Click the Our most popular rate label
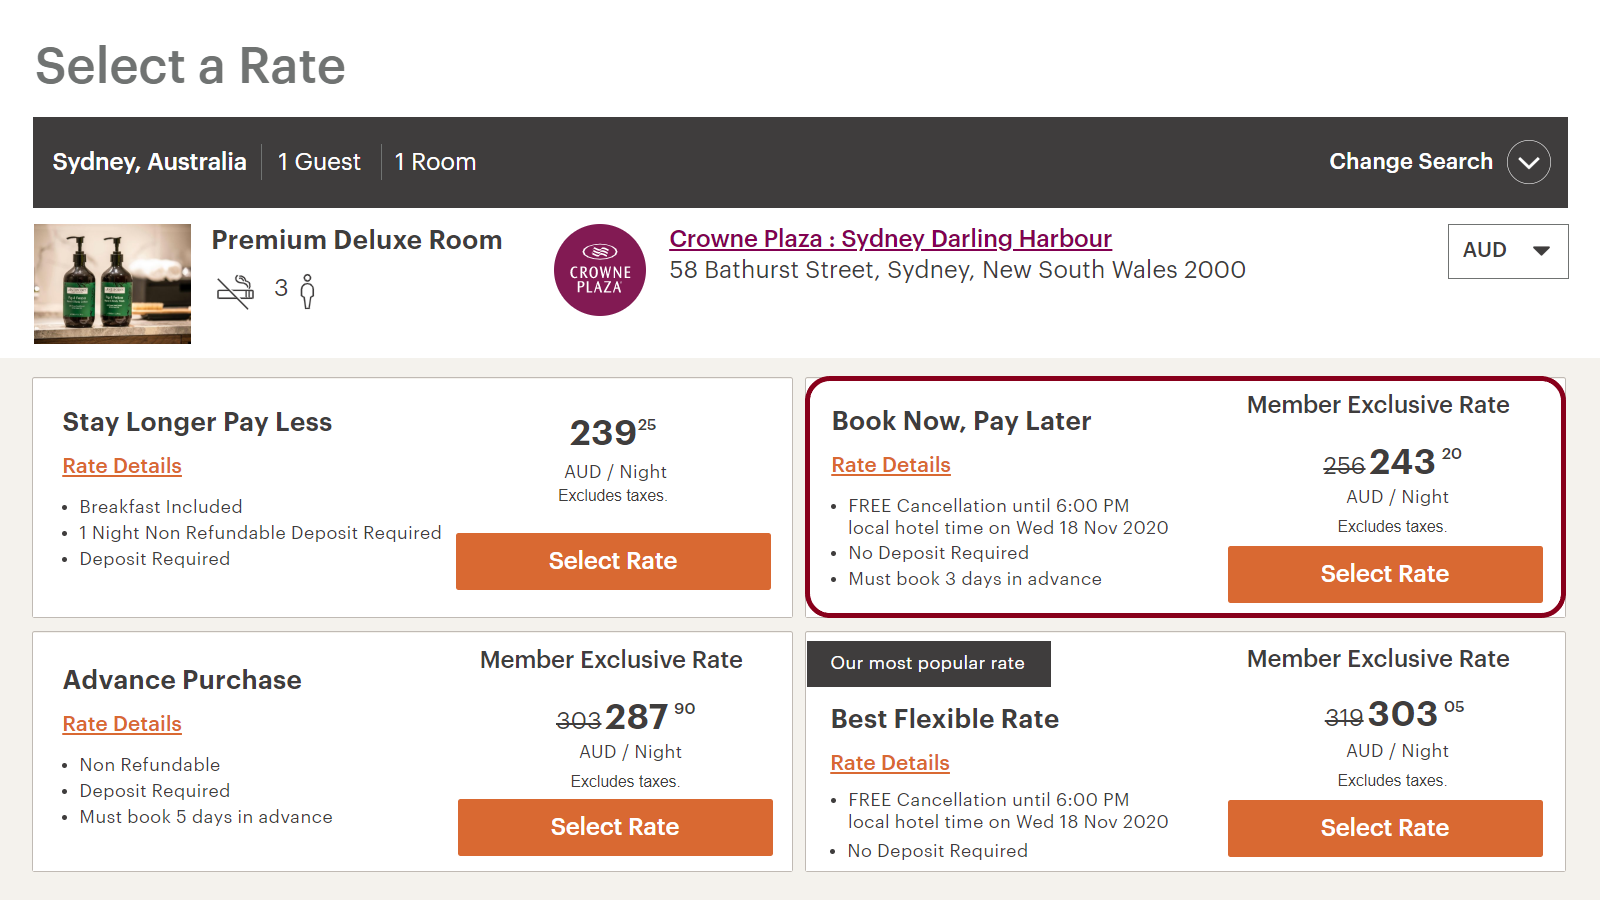The width and height of the screenshot is (1600, 900). click(x=928, y=663)
